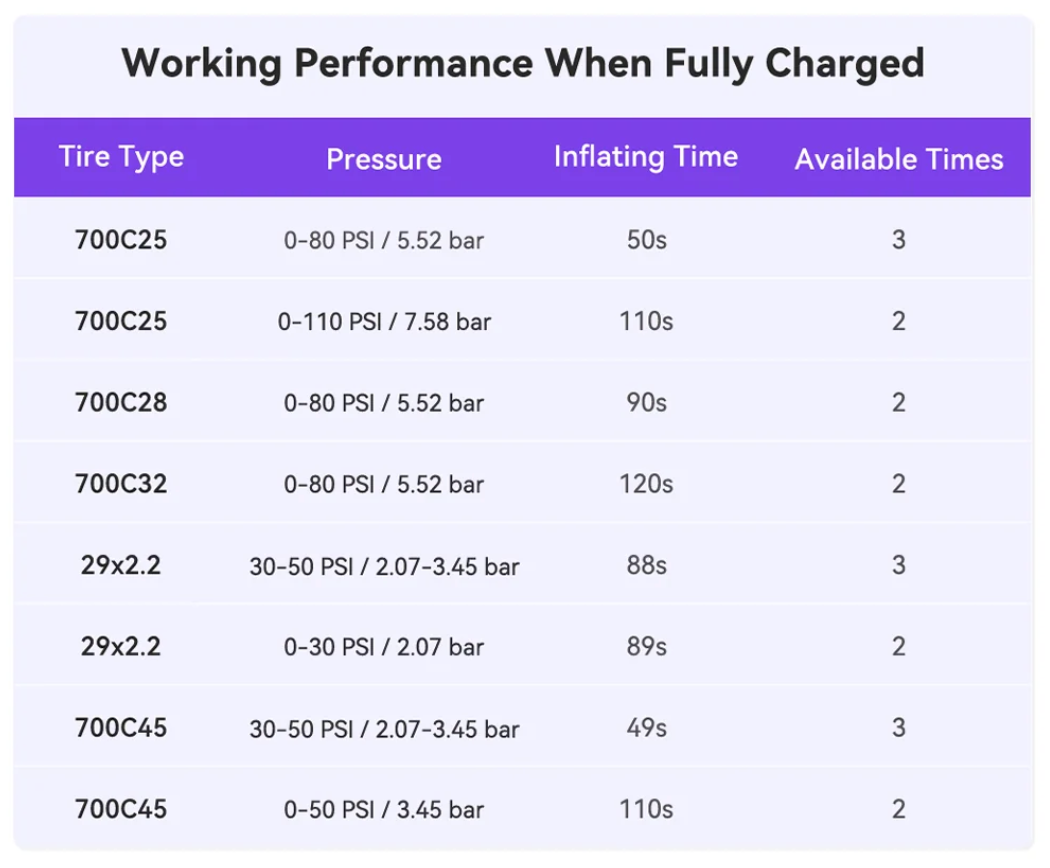Click available times 3 in 700C25 row
Image resolution: width=1050 pixels, height=868 pixels.
899,240
